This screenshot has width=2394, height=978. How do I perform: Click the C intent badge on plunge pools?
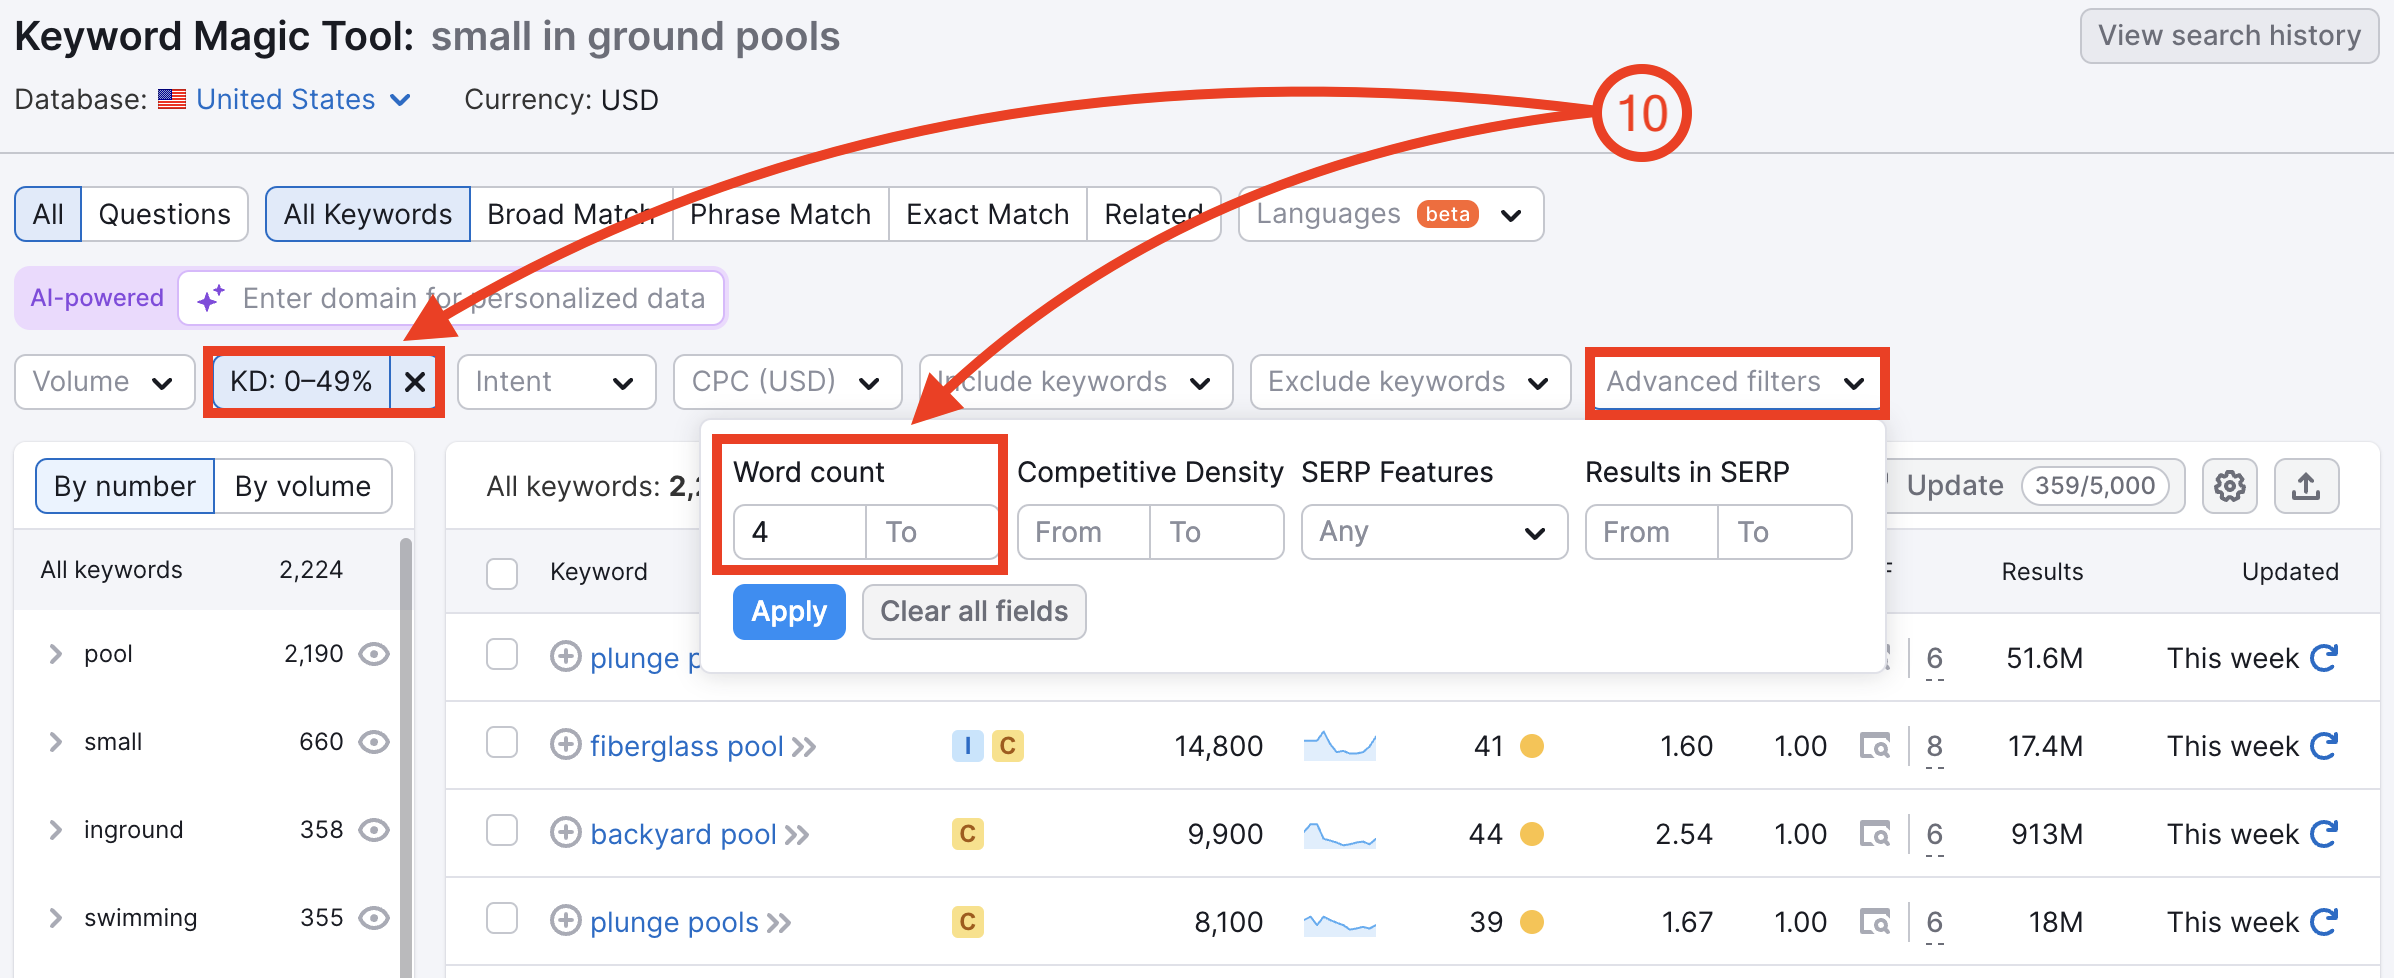pos(967,922)
